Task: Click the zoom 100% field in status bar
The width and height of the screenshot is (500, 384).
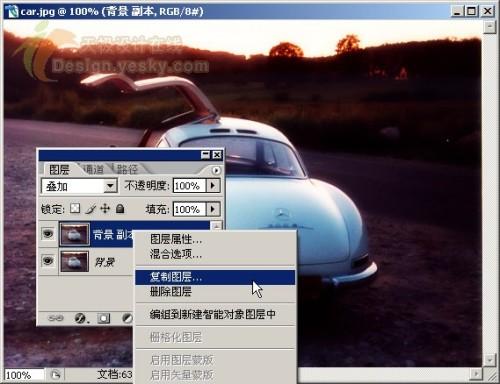Action: coord(24,375)
